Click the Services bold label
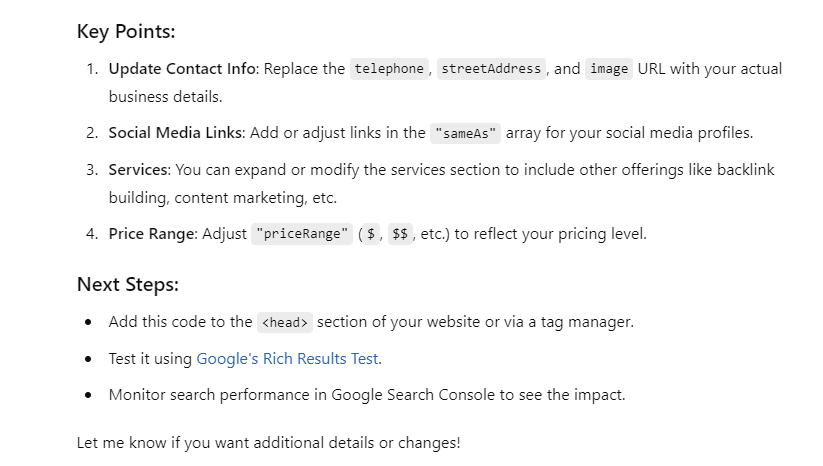 click(139, 170)
